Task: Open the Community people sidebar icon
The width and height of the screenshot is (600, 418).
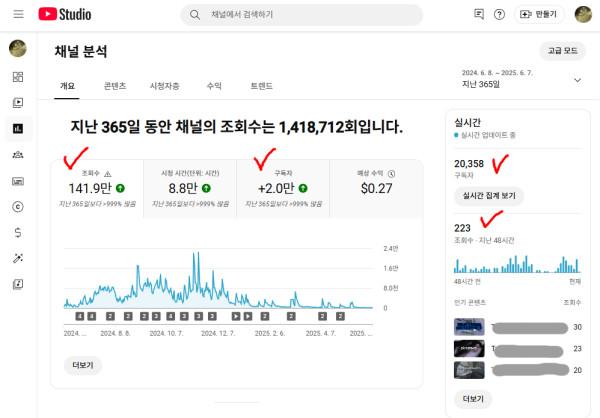Action: tap(18, 155)
